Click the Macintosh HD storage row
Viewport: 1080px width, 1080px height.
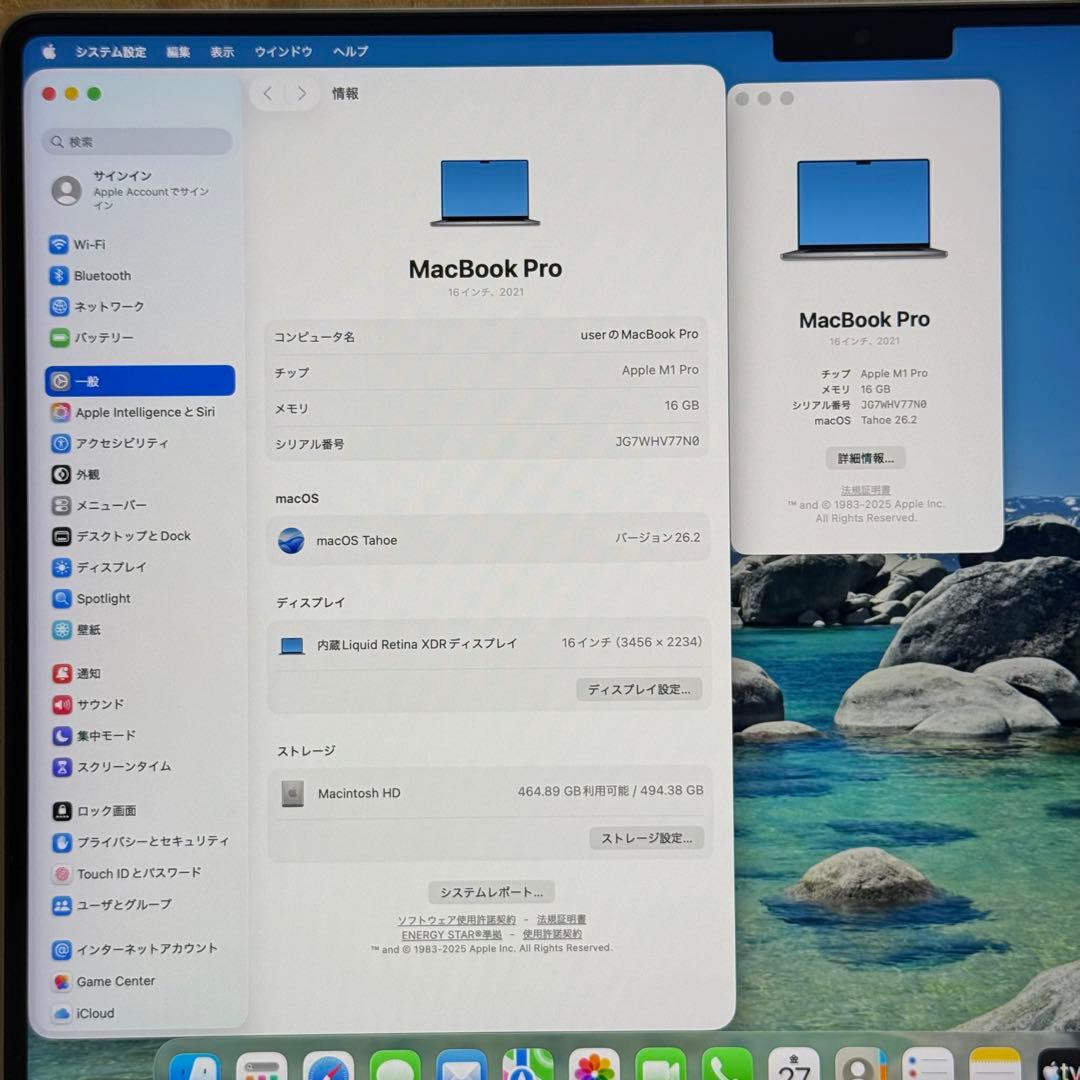click(x=490, y=792)
